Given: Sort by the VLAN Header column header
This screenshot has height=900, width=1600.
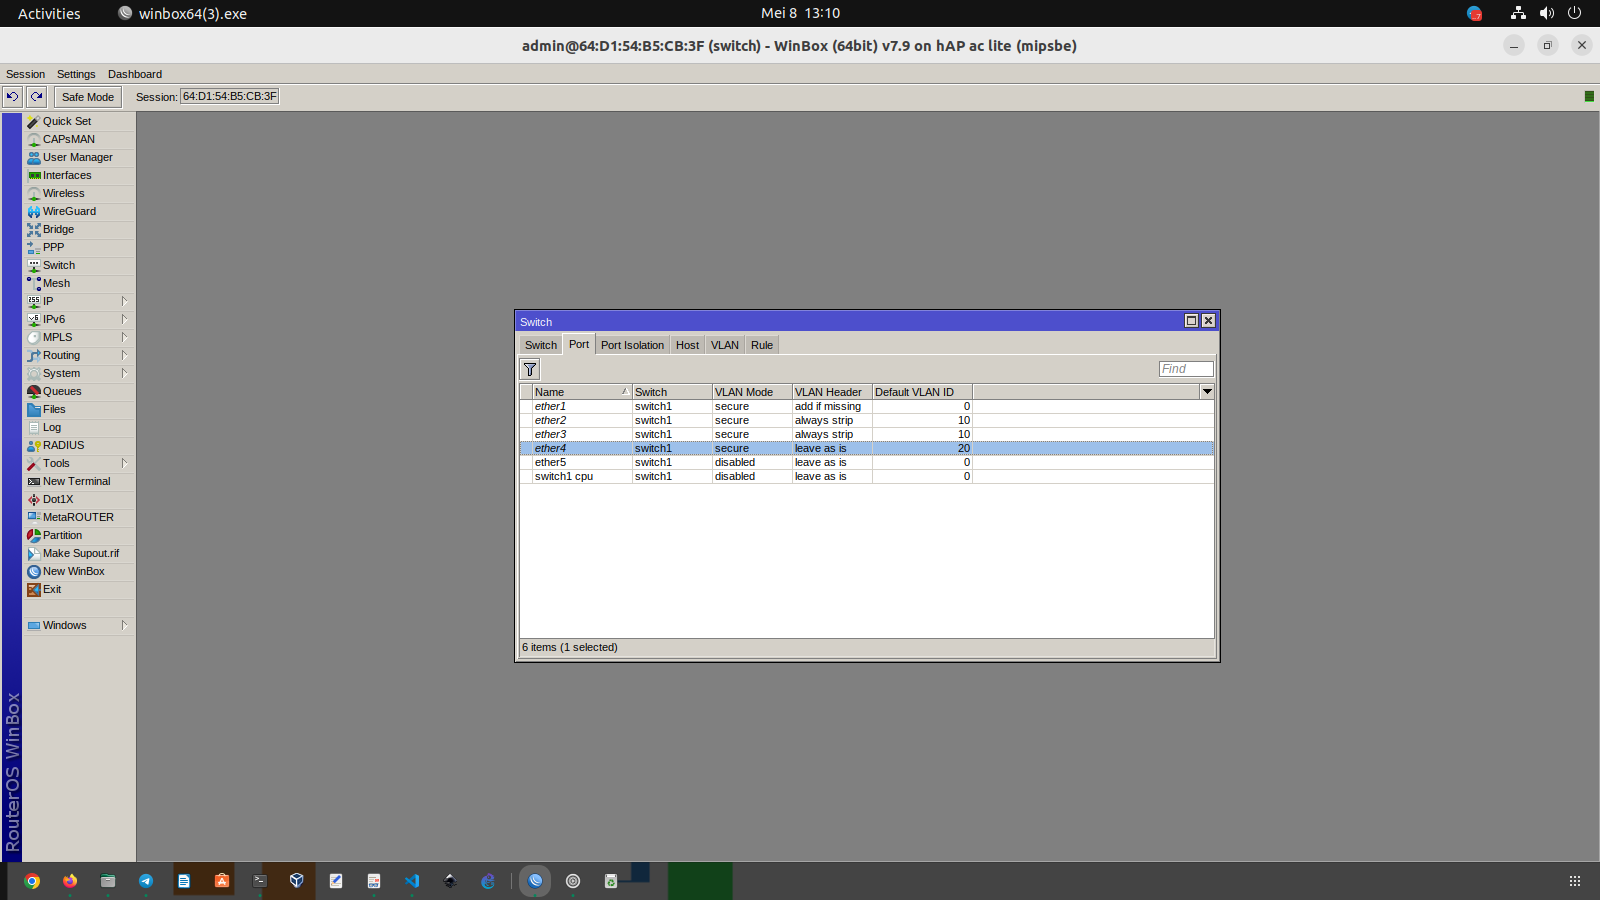Looking at the screenshot, I should tap(832, 392).
